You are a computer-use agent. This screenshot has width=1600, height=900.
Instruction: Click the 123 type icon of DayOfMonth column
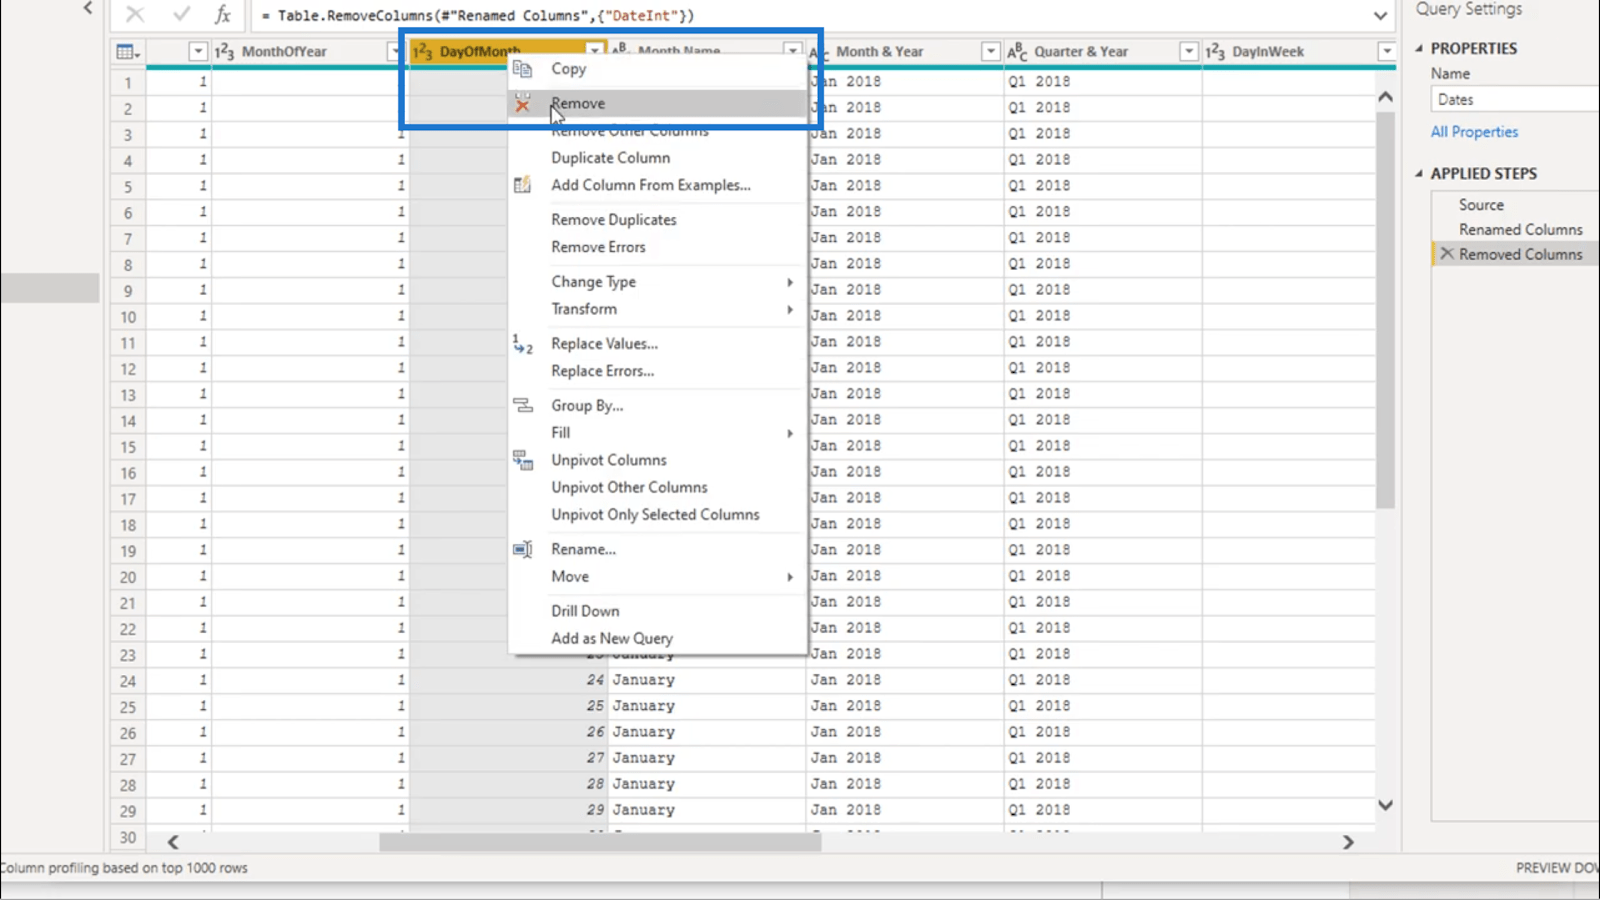click(x=422, y=52)
